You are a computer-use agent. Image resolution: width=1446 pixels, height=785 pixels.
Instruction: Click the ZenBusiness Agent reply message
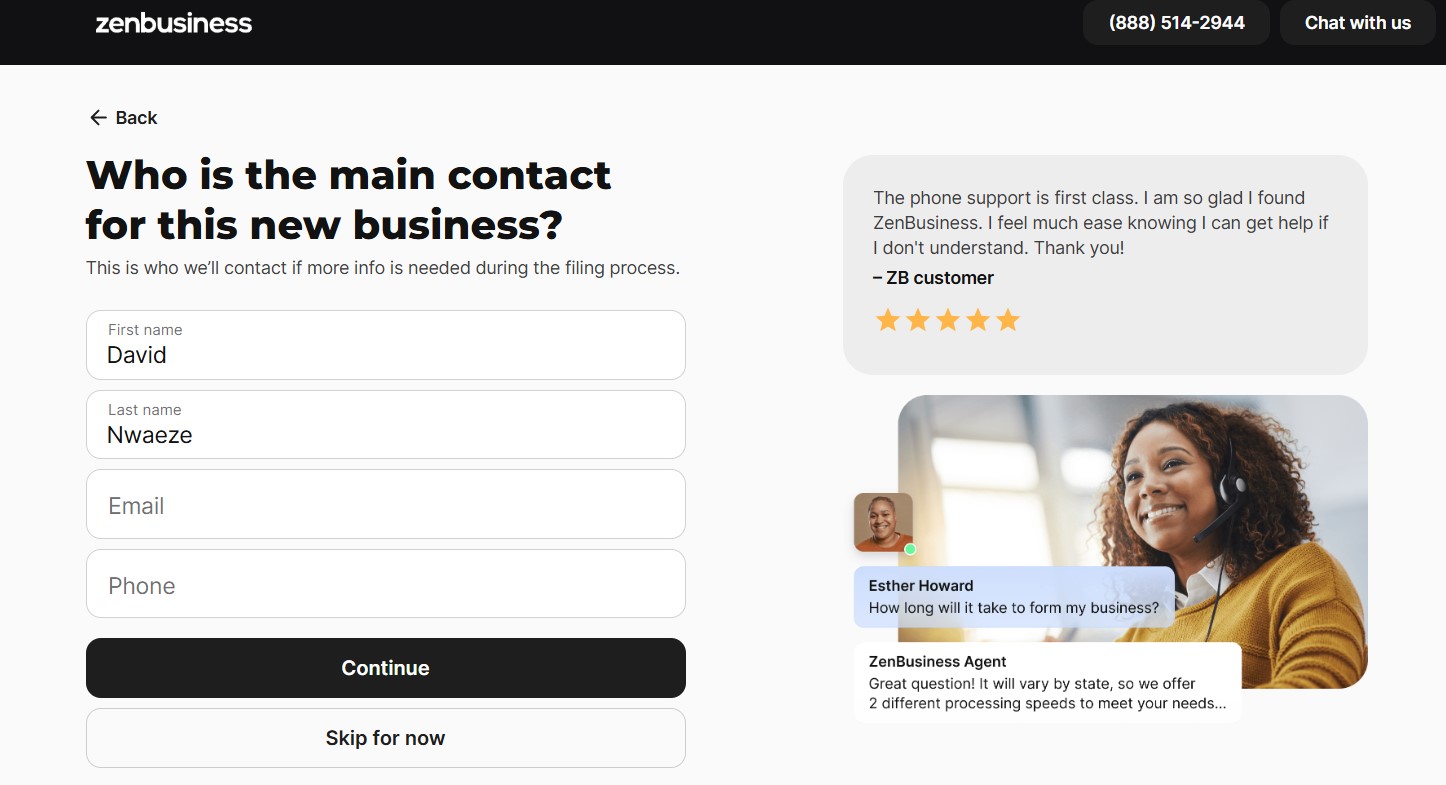point(1047,682)
